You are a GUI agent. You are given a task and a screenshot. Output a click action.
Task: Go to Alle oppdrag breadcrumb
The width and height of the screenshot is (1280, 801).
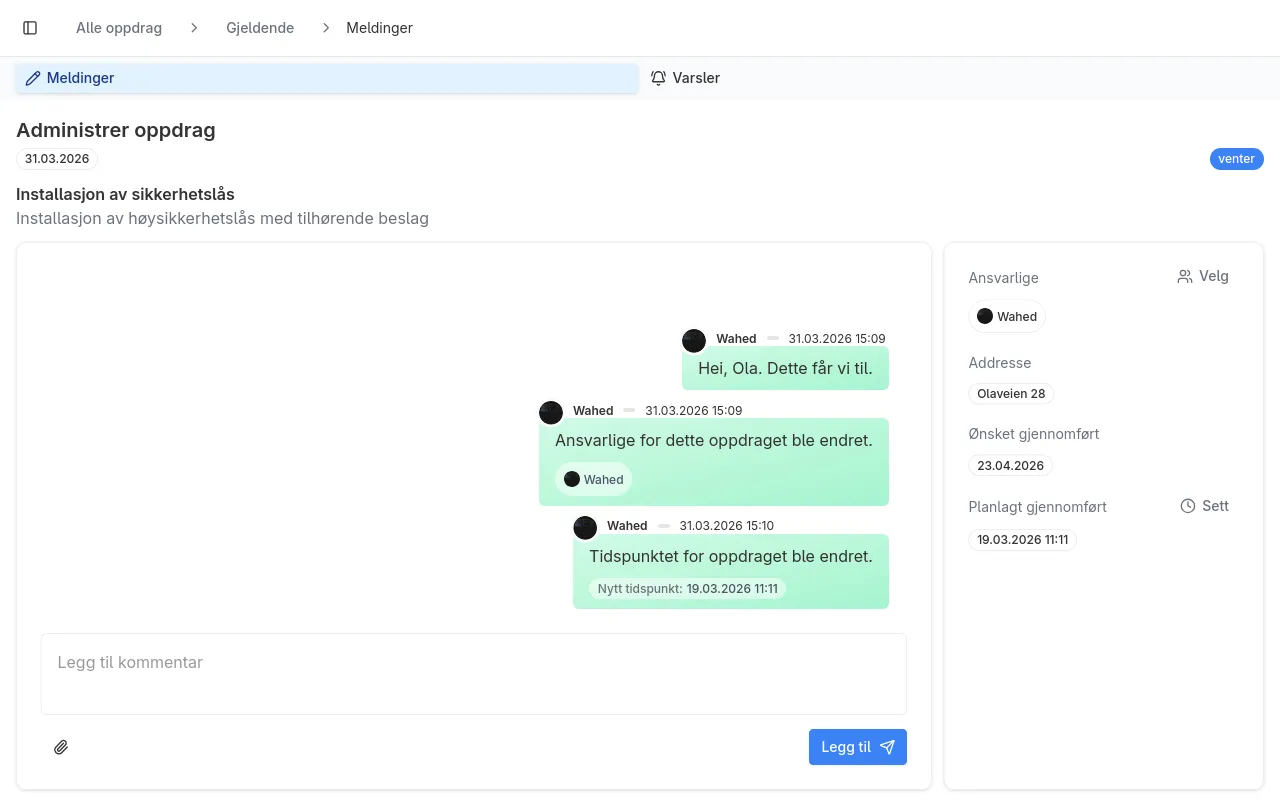pos(119,28)
